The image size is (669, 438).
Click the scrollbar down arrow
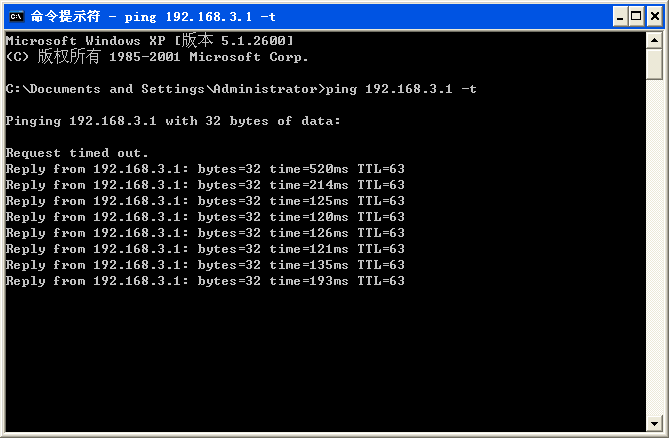(654, 423)
